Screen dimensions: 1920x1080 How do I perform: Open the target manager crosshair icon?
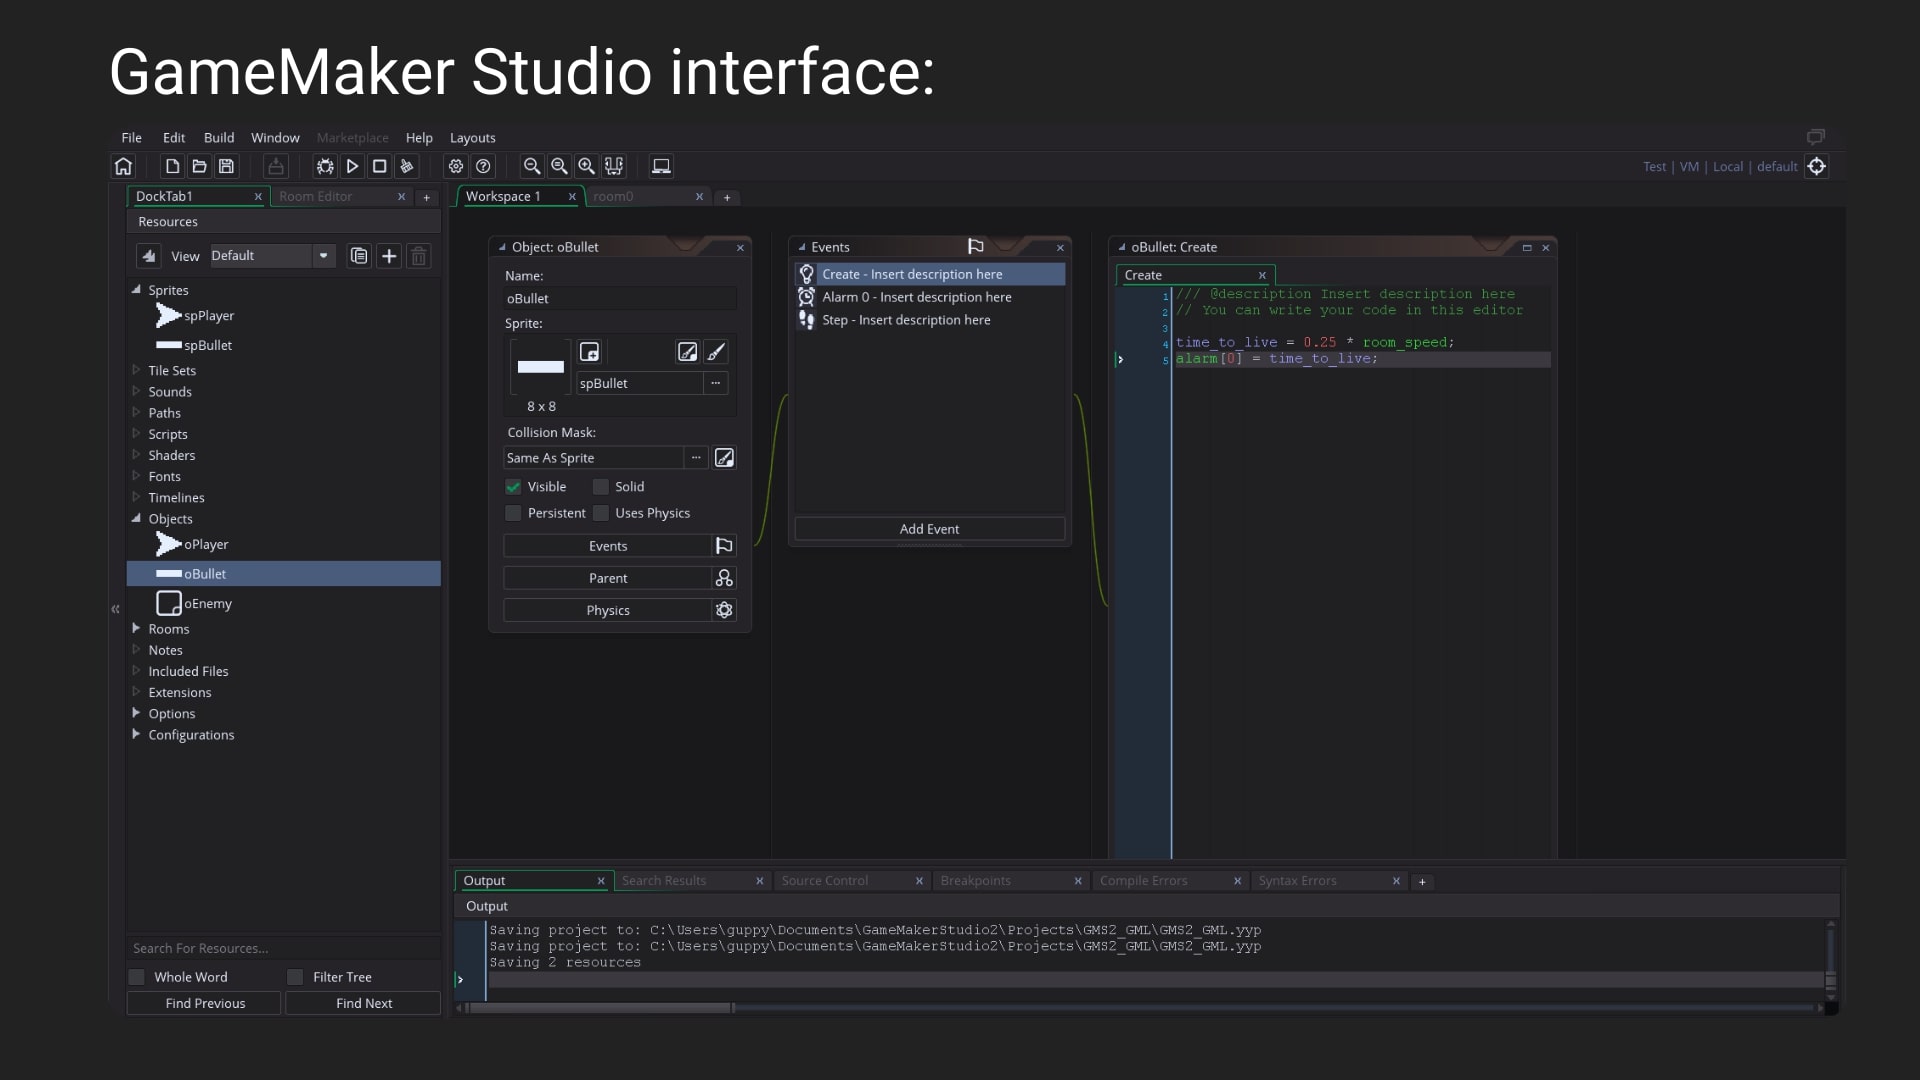(x=1817, y=166)
